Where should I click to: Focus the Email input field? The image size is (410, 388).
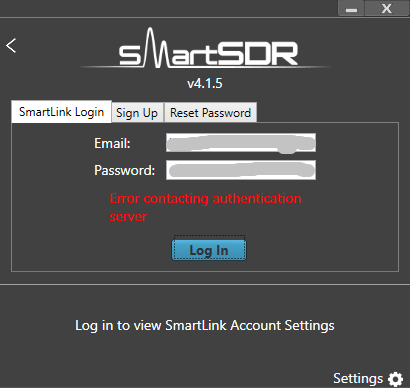241,143
